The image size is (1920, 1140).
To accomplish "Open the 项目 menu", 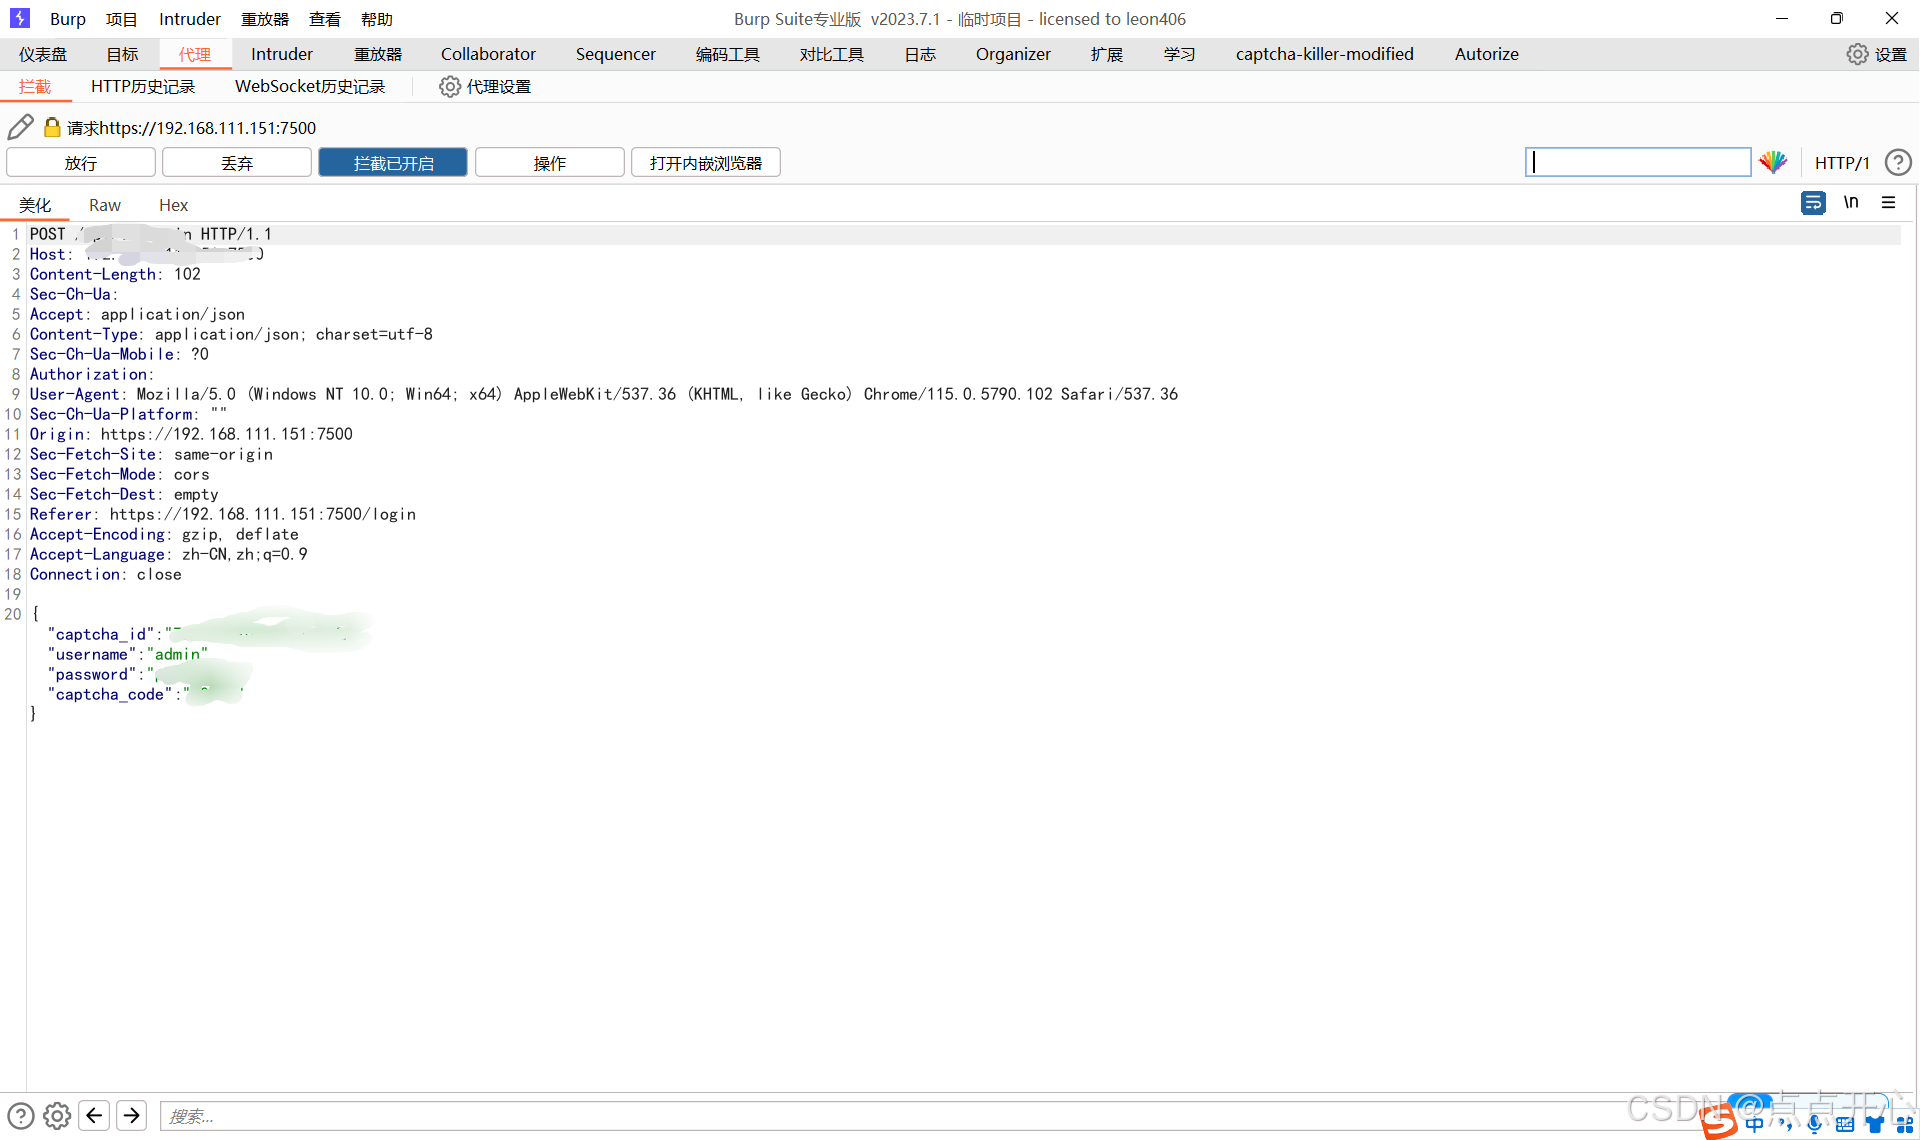I will click(x=122, y=19).
